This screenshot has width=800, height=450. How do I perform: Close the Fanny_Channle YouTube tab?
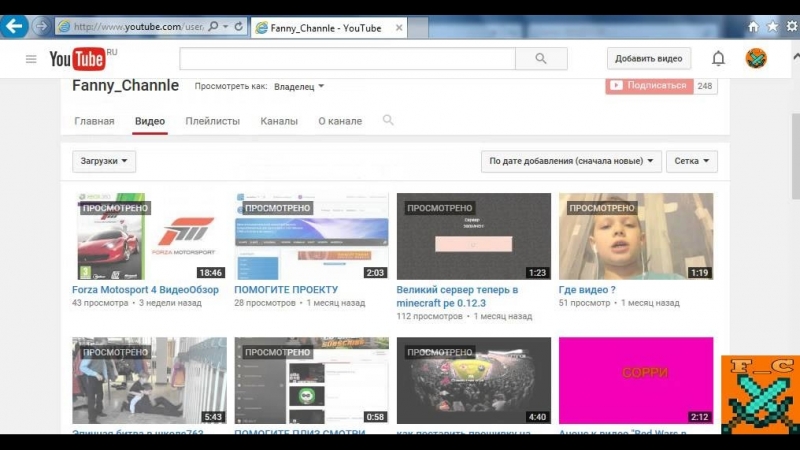(399, 28)
